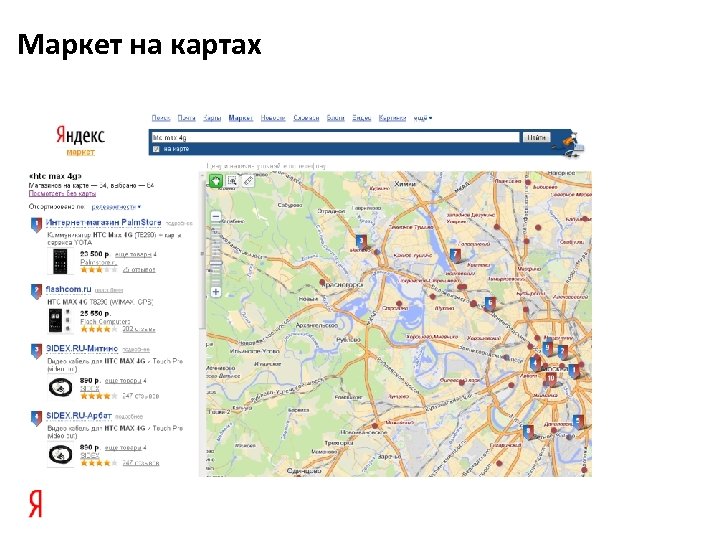Open Новости in top navigation

(x=273, y=118)
